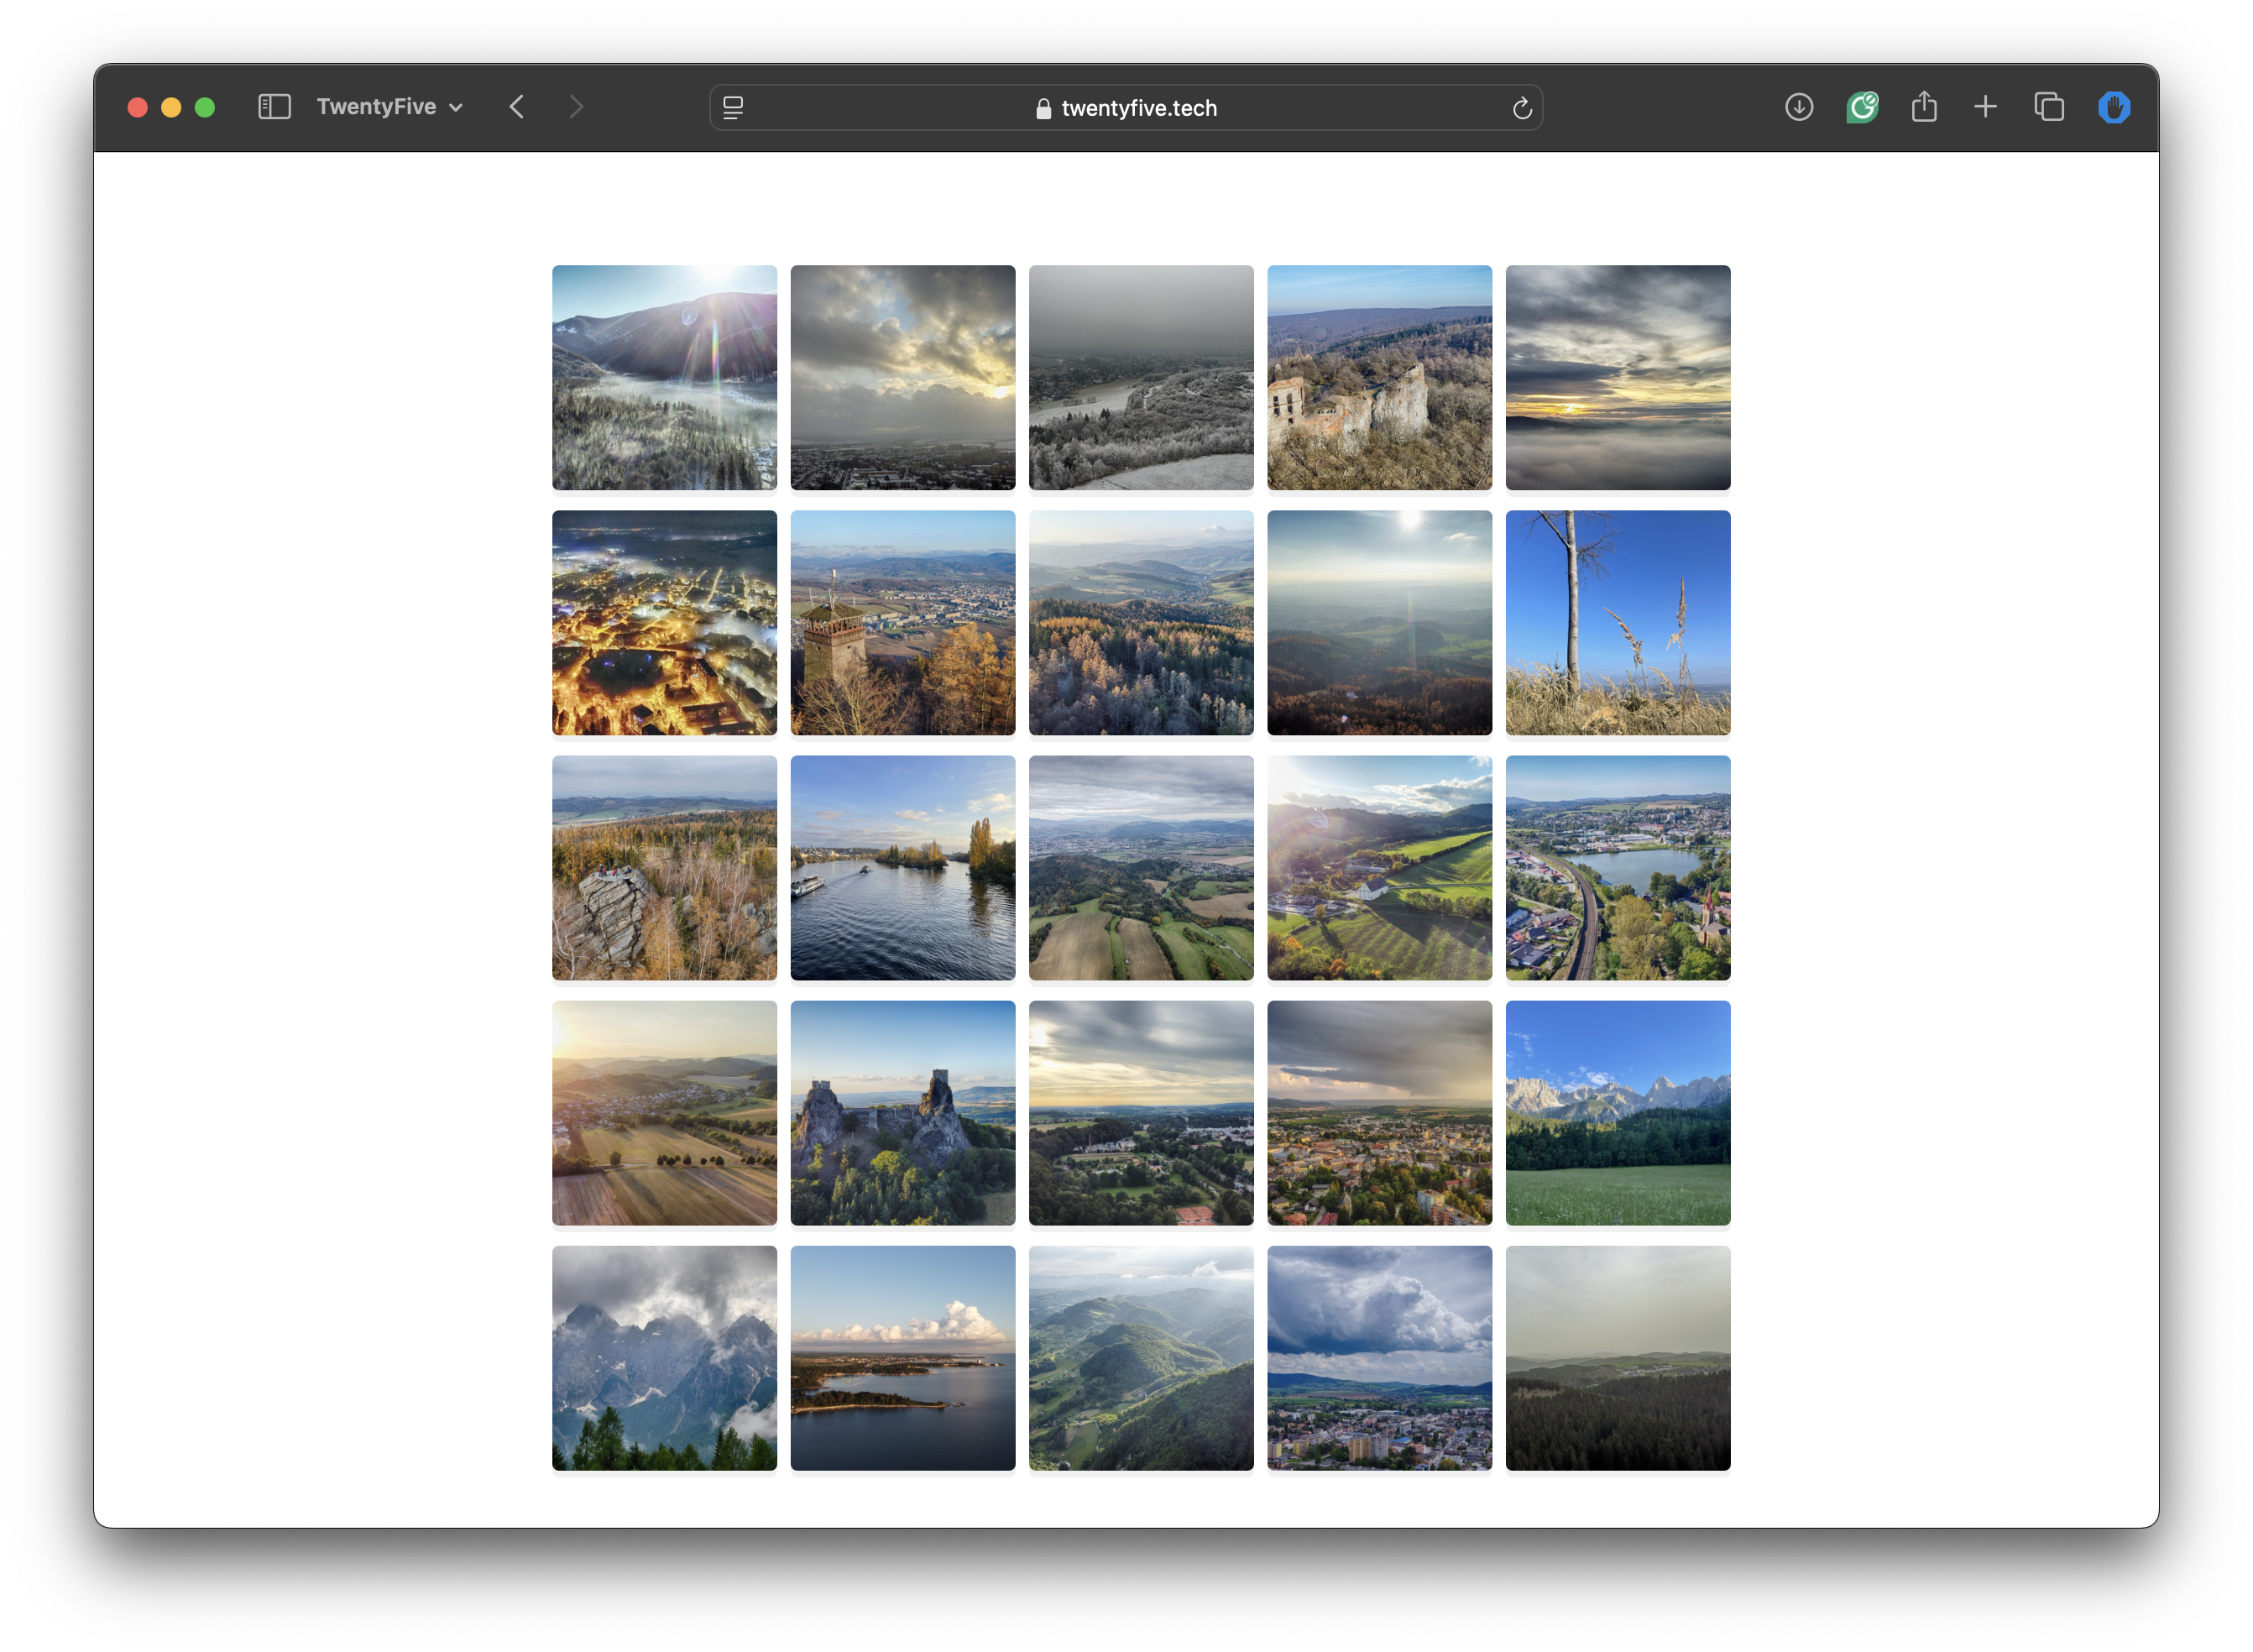Reload the twentyfive.tech page
The image size is (2253, 1652).
tap(1522, 107)
